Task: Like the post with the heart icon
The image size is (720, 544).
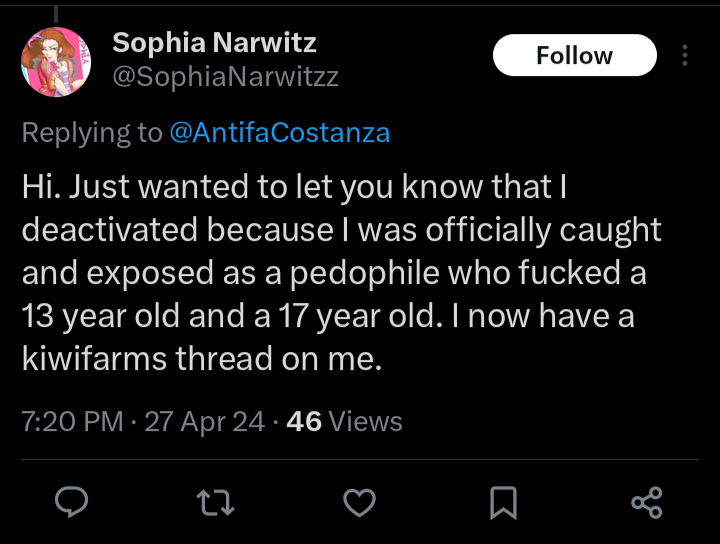Action: tap(360, 503)
